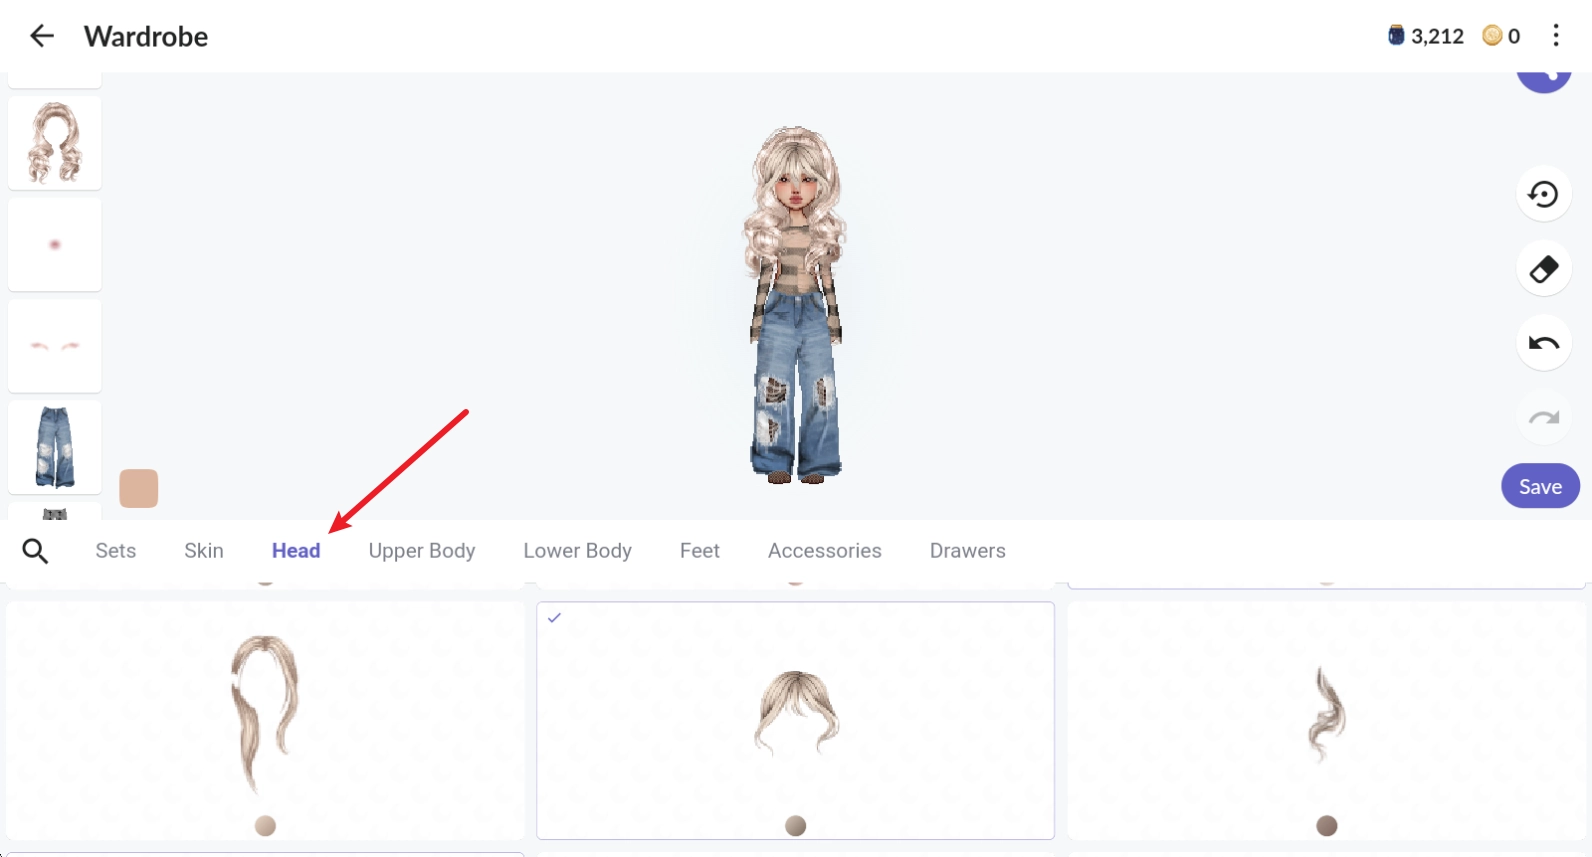Select the eraser tool icon

[x=1543, y=269]
